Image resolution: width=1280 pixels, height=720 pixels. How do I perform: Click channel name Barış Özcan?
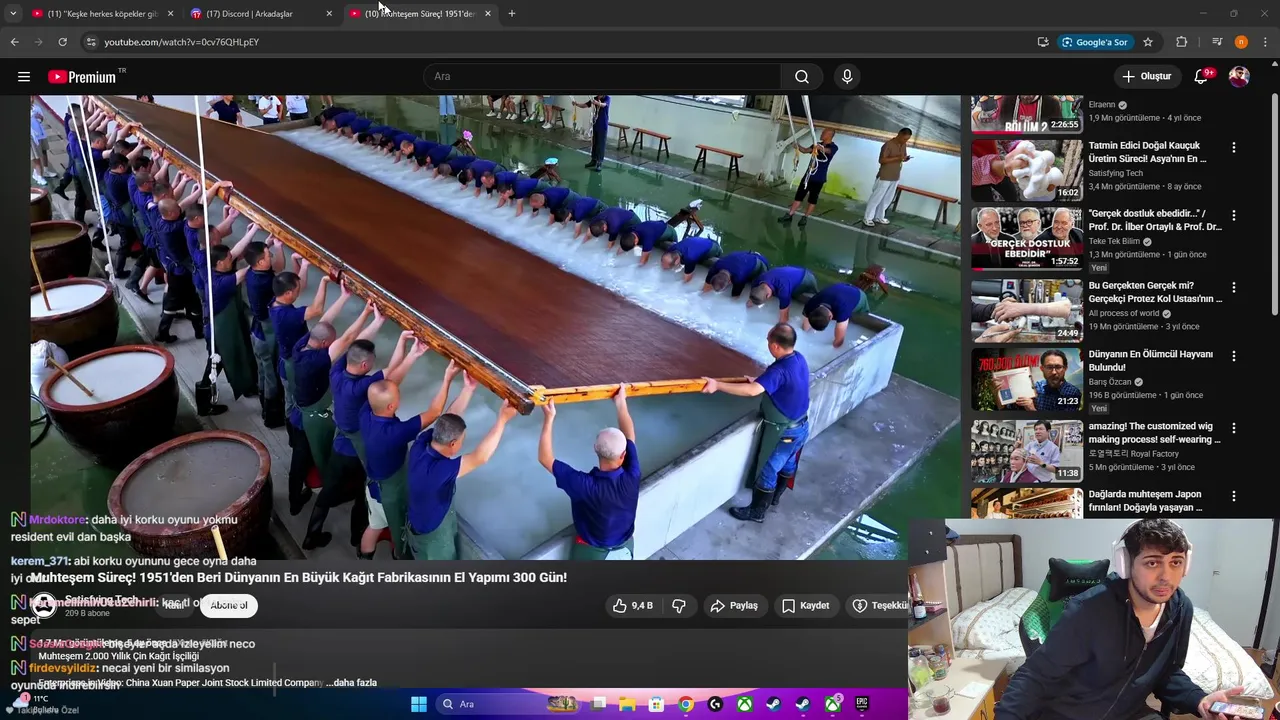[1110, 382]
